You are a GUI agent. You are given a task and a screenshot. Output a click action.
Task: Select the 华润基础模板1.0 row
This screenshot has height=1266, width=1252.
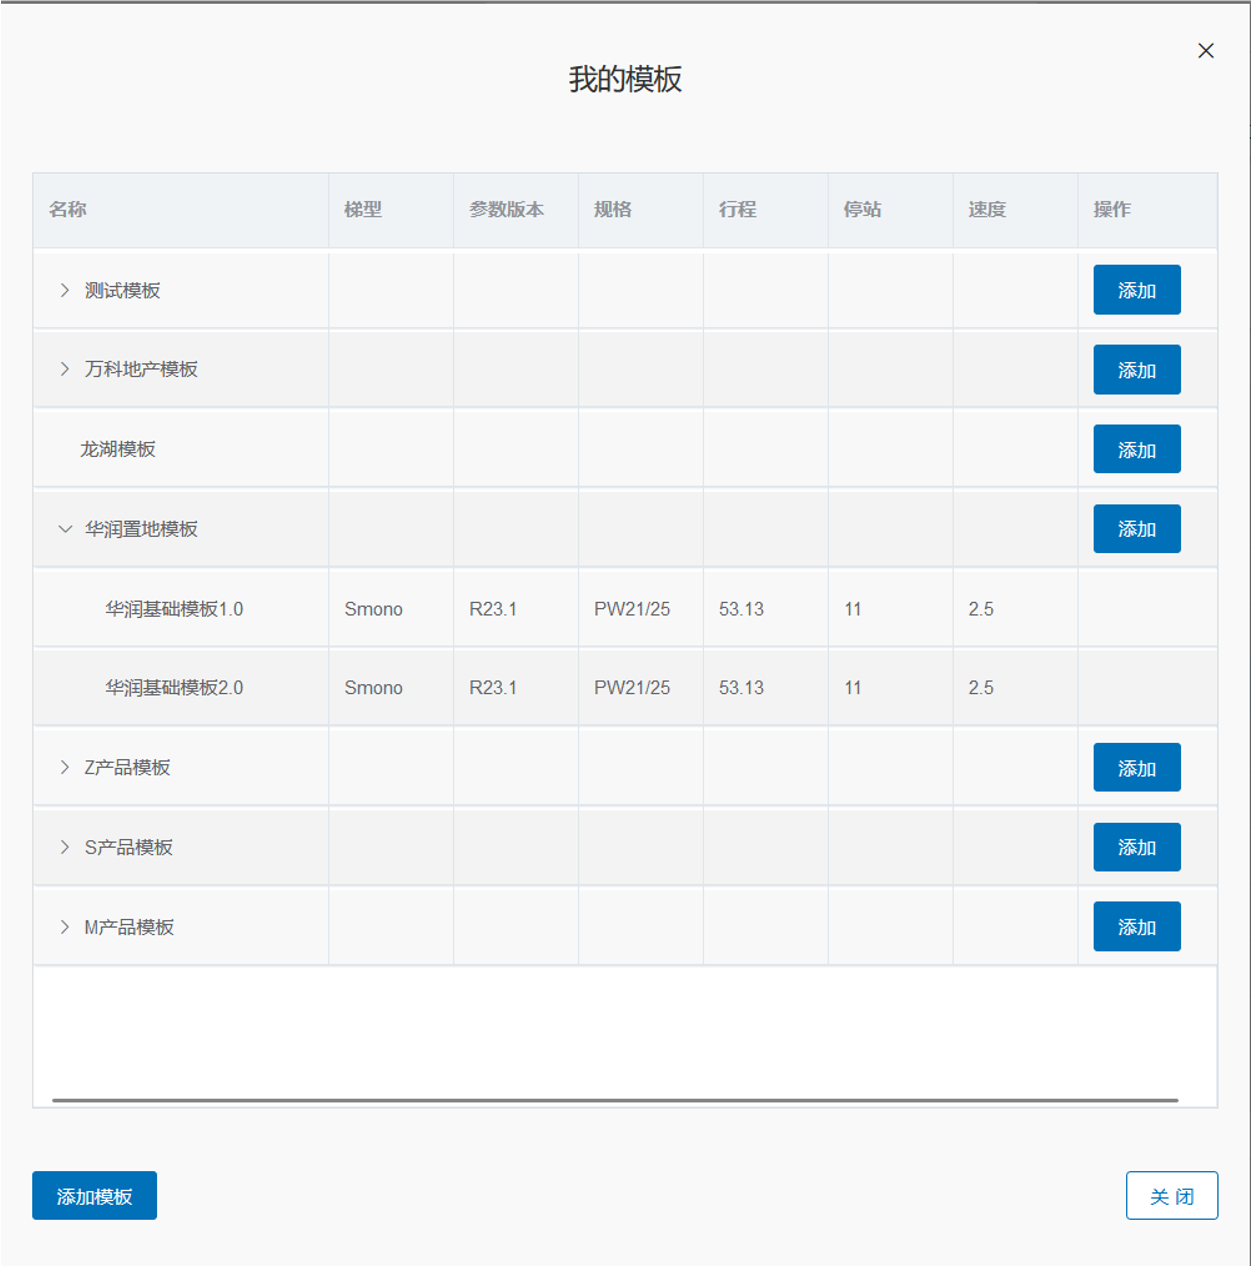pos(174,609)
